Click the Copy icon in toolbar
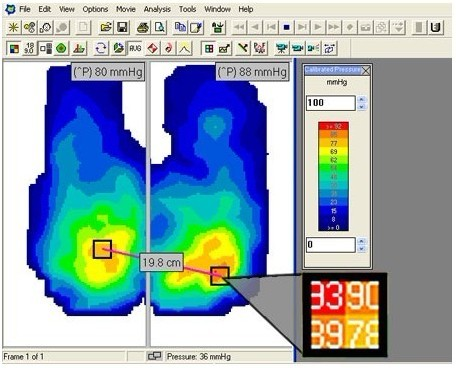Viewport: 456px width, 368px height. 180,27
